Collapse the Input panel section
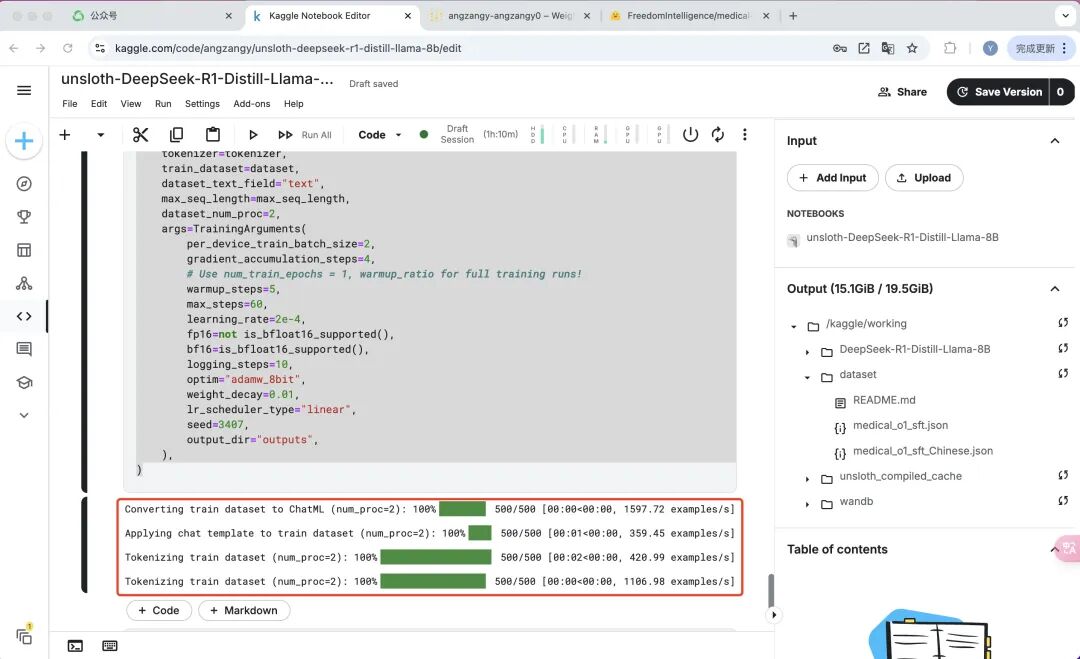Image resolution: width=1080 pixels, height=659 pixels. 1055,141
